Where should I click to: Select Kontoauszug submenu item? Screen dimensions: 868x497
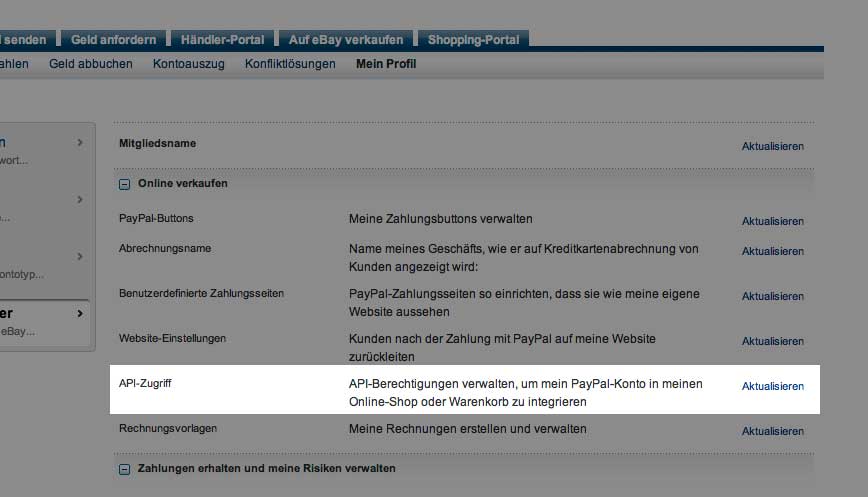point(189,64)
